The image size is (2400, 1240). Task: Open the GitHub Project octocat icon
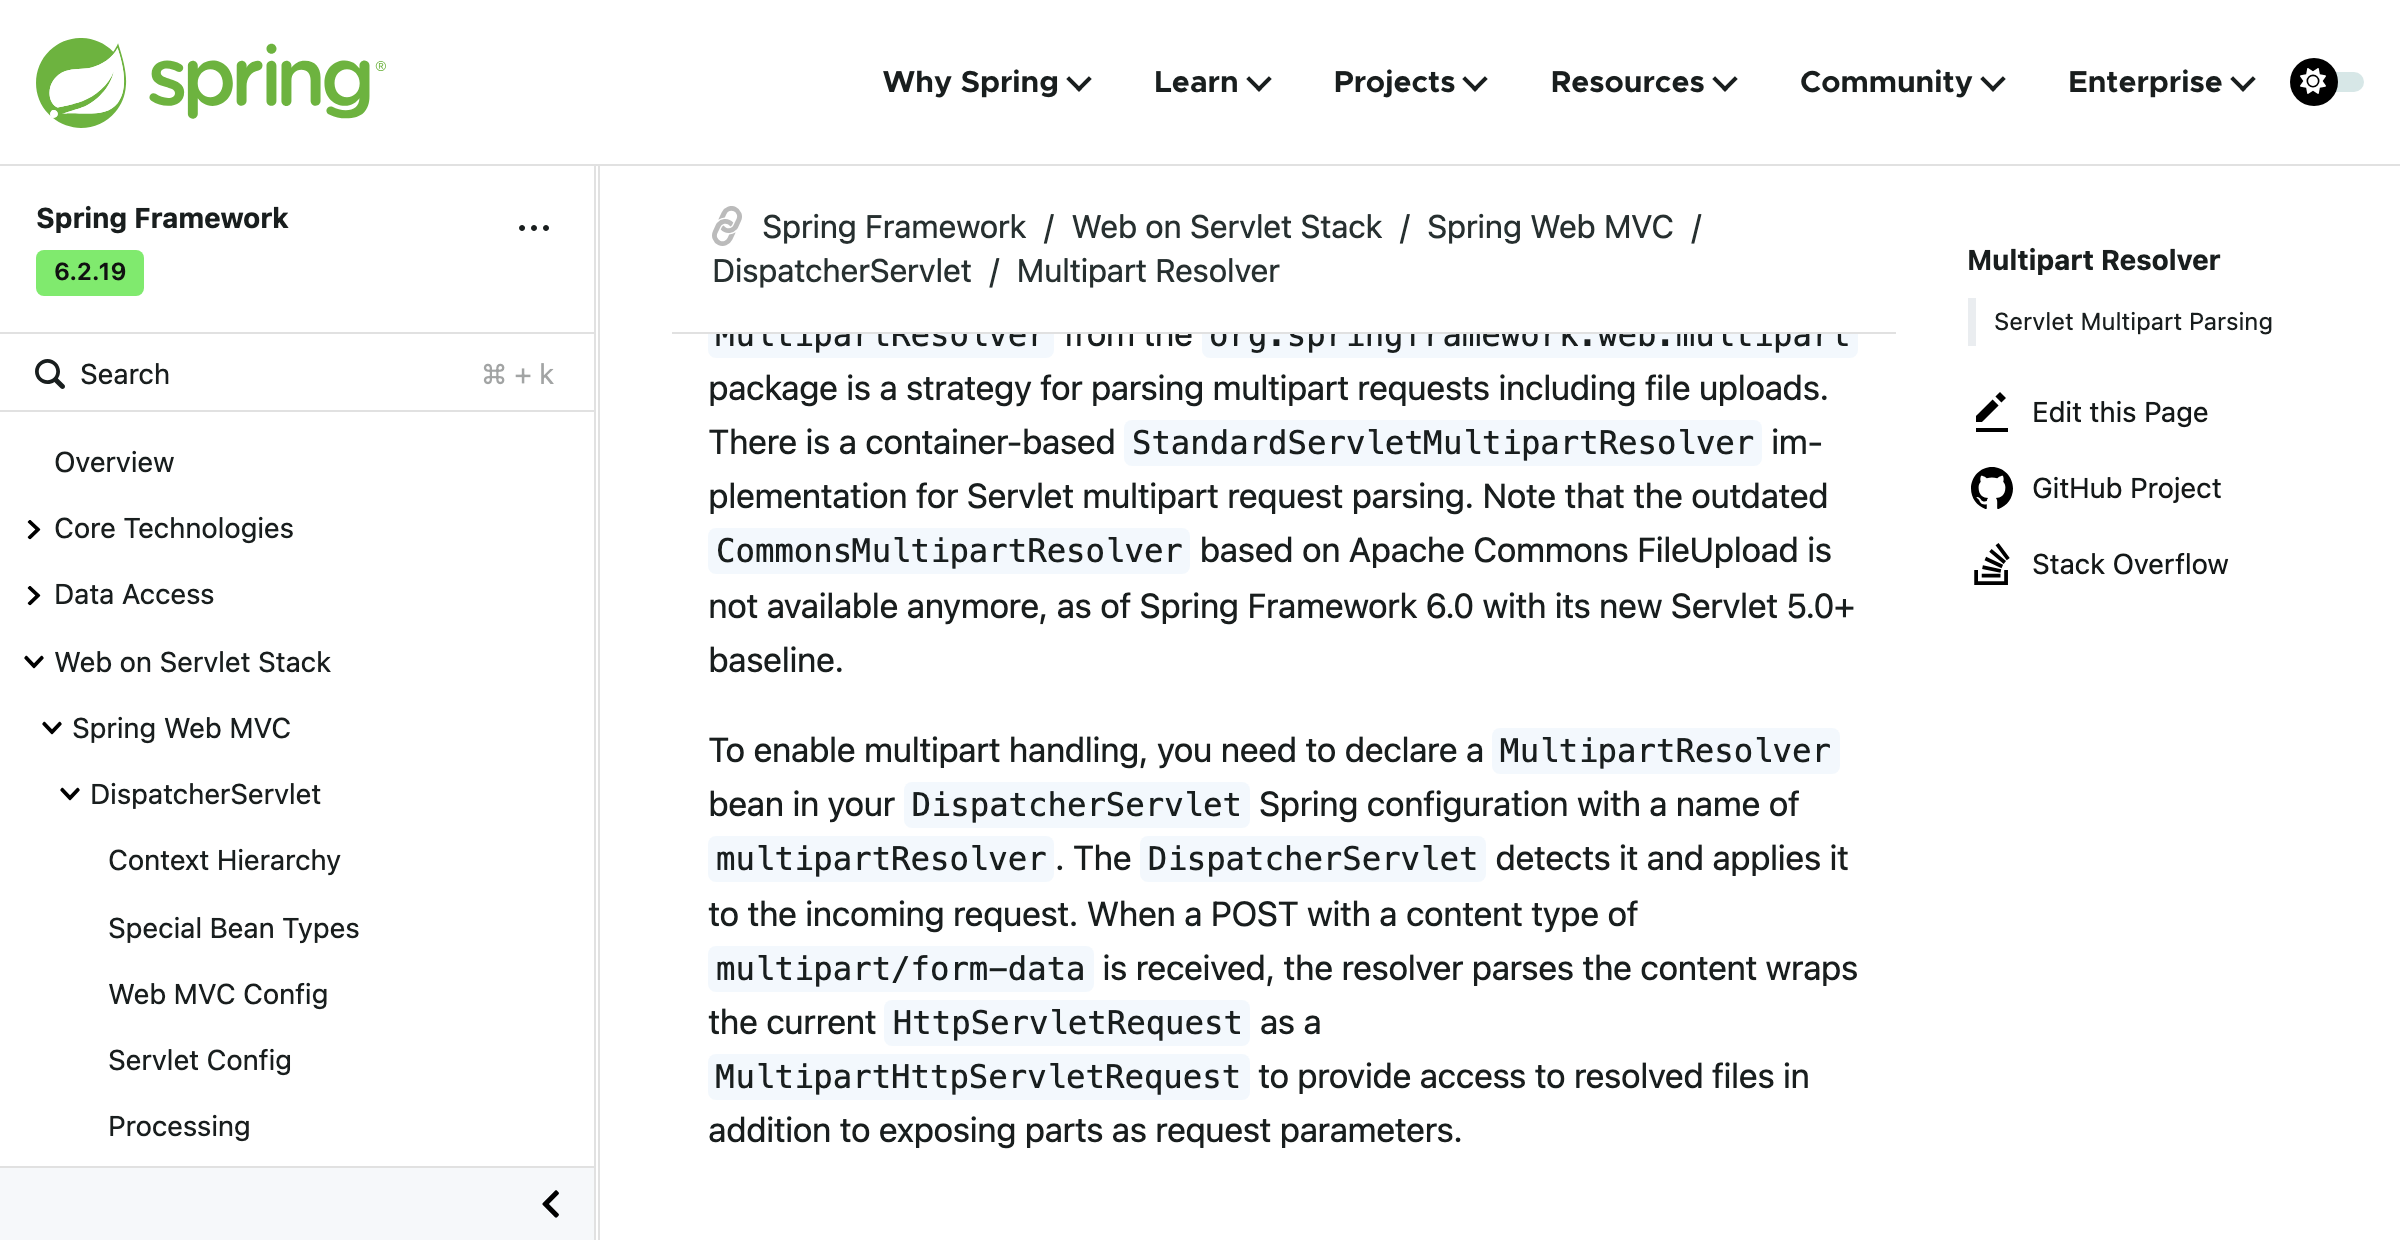(x=1991, y=488)
